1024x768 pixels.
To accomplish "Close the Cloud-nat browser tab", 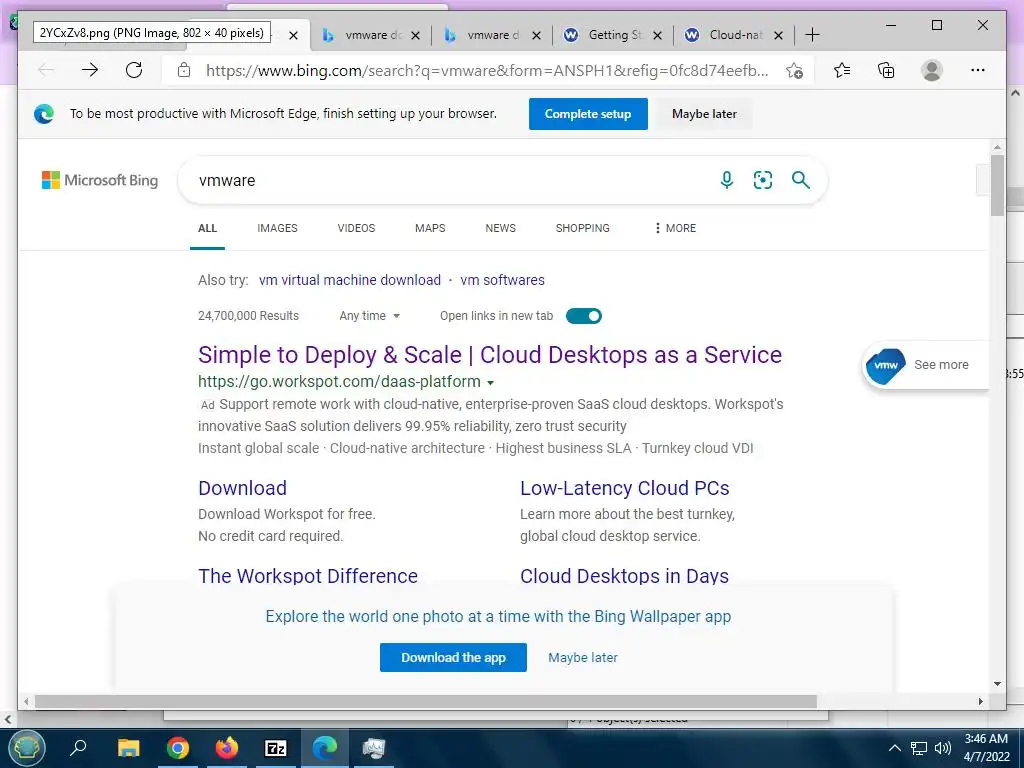I will click(778, 35).
